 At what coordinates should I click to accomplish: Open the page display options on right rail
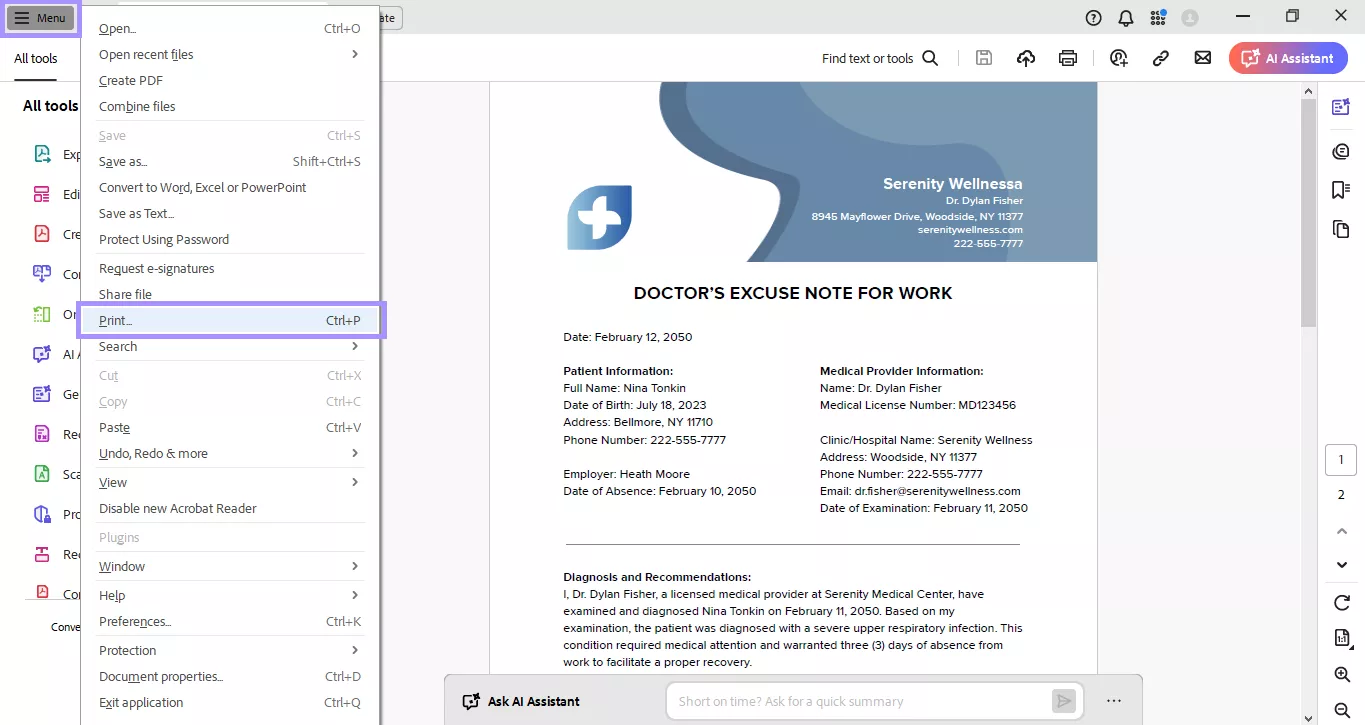click(1342, 638)
